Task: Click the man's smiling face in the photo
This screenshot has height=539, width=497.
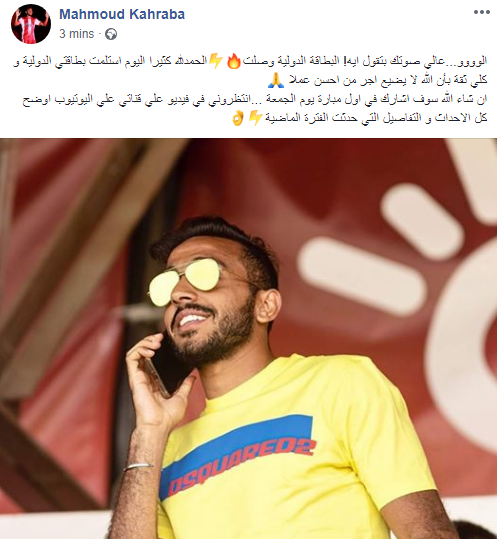Action: [x=210, y=296]
